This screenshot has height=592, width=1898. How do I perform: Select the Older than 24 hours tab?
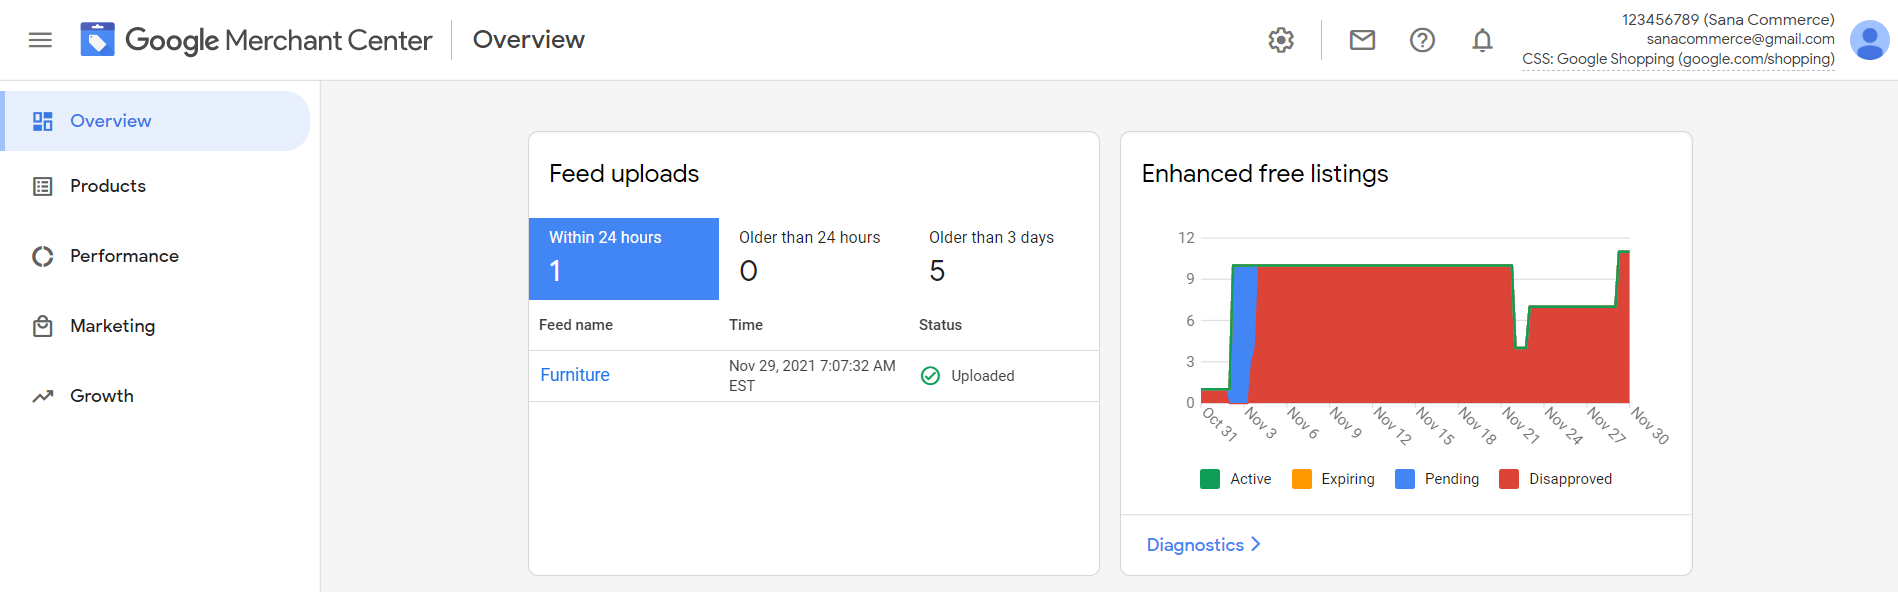tap(814, 259)
